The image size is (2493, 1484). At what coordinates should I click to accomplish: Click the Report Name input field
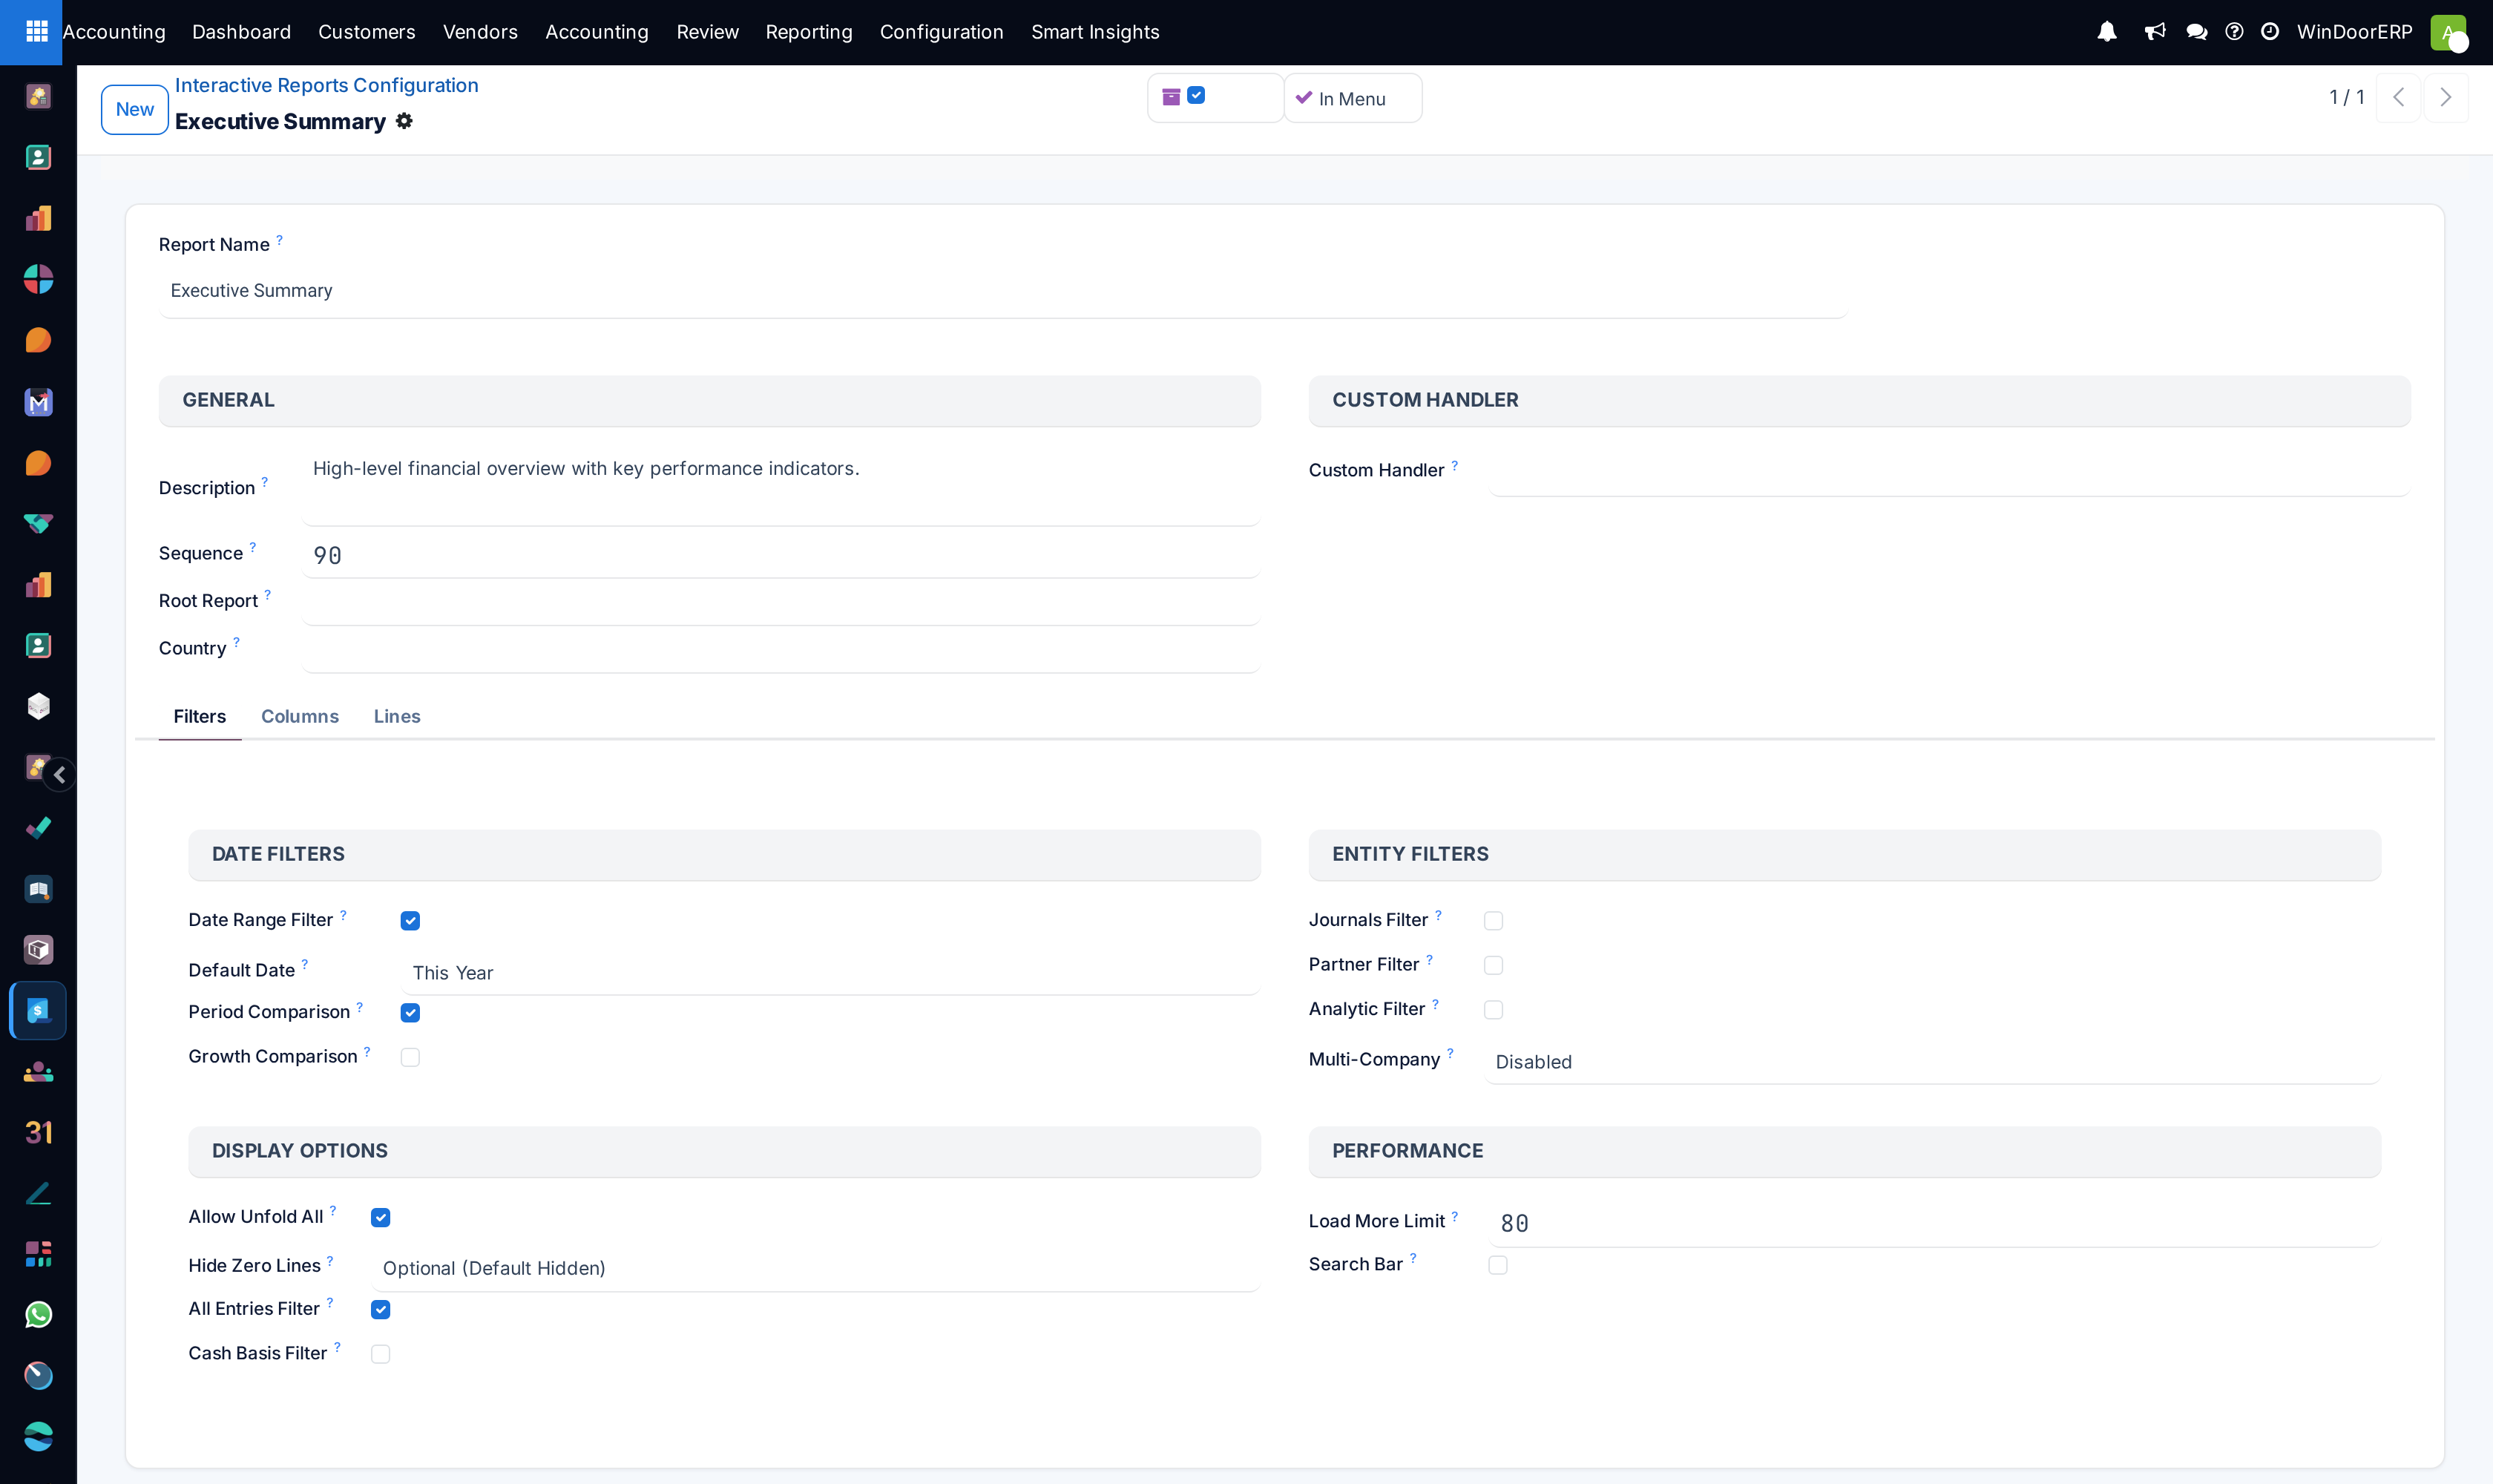(x=1003, y=291)
